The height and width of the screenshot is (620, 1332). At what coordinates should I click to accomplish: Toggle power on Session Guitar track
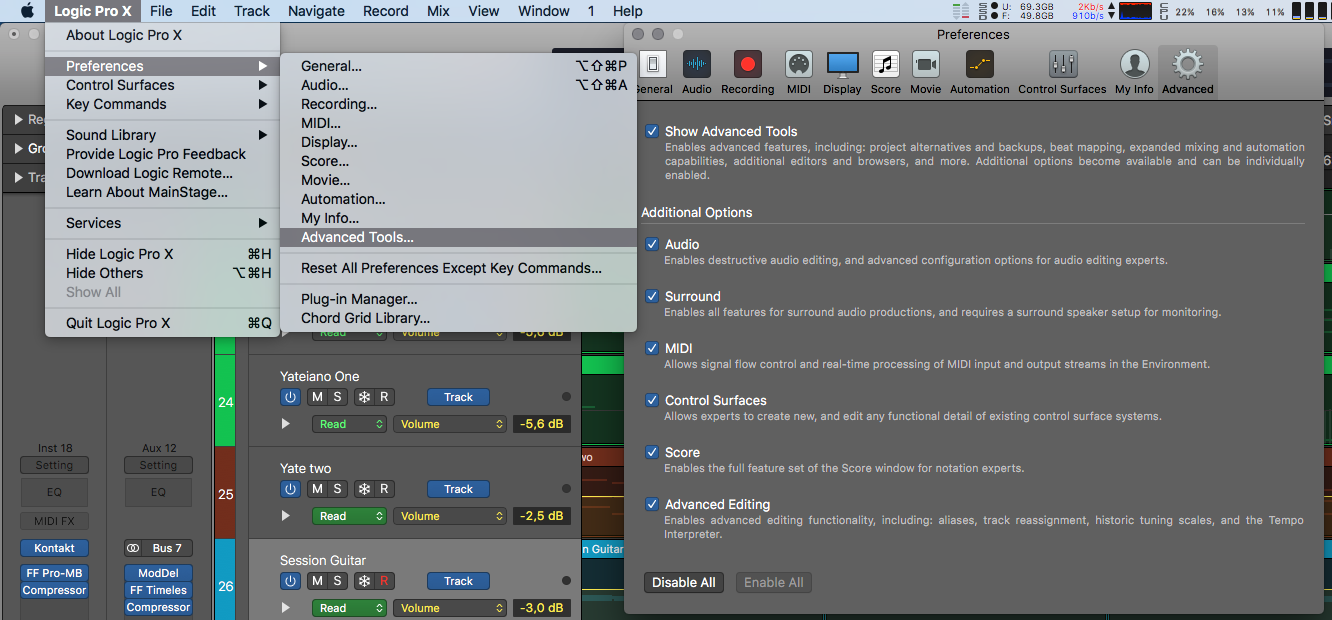[x=290, y=581]
